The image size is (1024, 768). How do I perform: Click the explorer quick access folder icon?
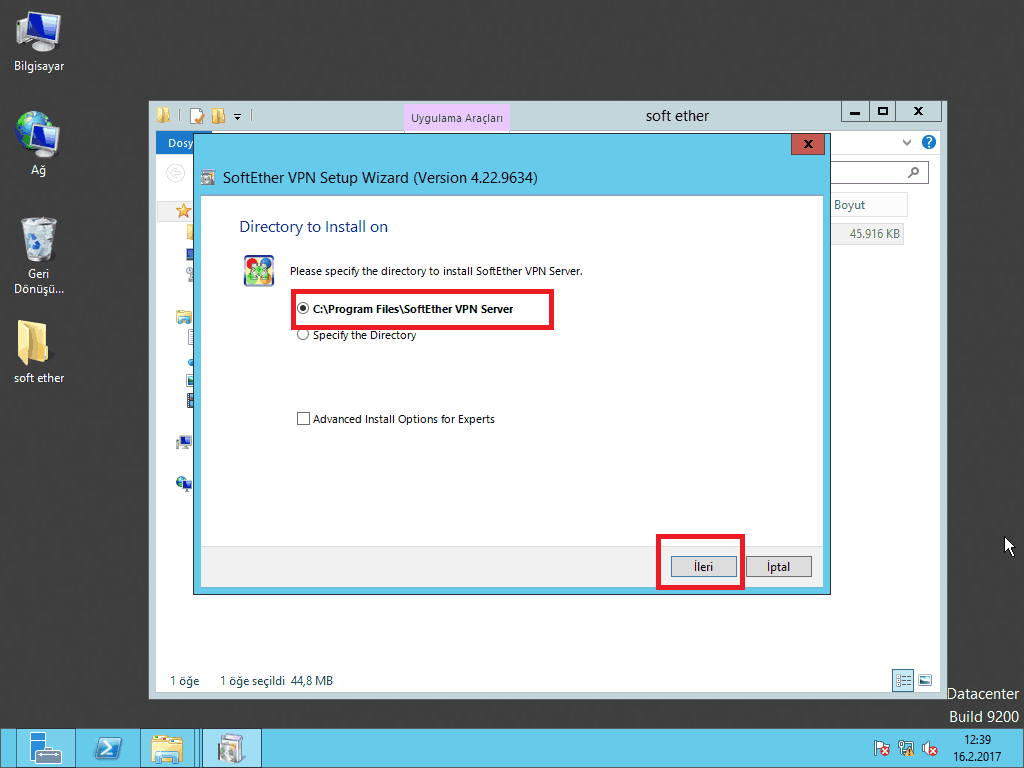(x=163, y=116)
